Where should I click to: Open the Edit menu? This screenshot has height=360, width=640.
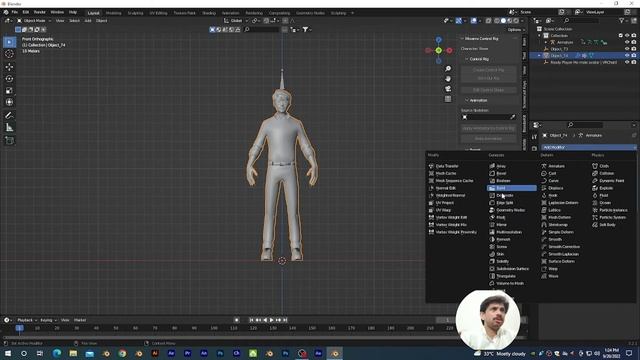[x=26, y=12]
